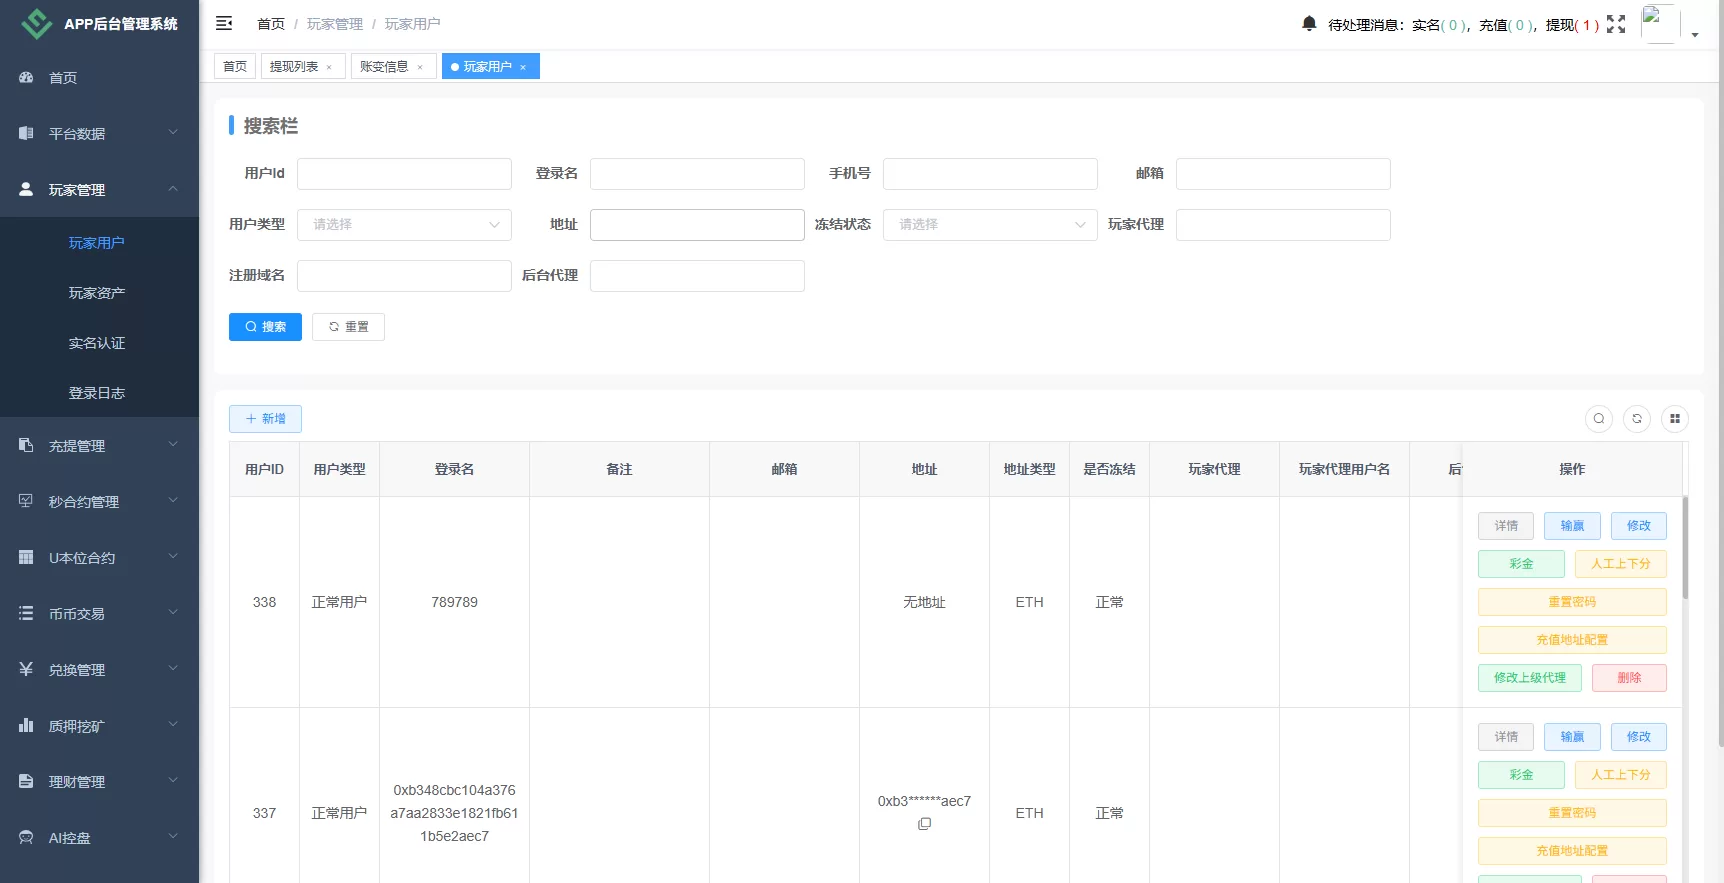Click the blue 搜索 button
This screenshot has width=1724, height=883.
tap(265, 327)
